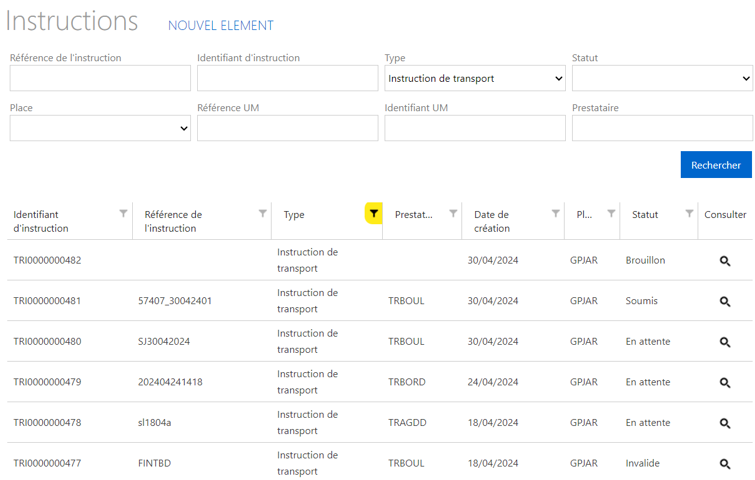This screenshot has height=480, width=755.
Task: Click the Rechercher button
Action: point(716,165)
